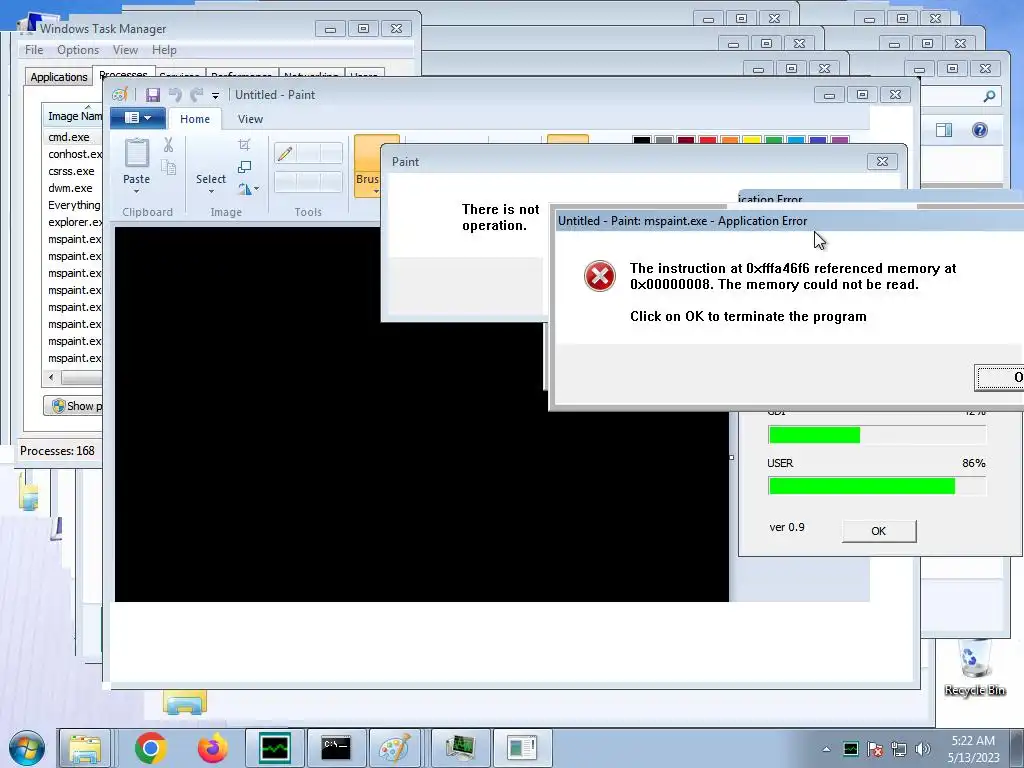Open the View menu in Task Manager

click(x=125, y=50)
